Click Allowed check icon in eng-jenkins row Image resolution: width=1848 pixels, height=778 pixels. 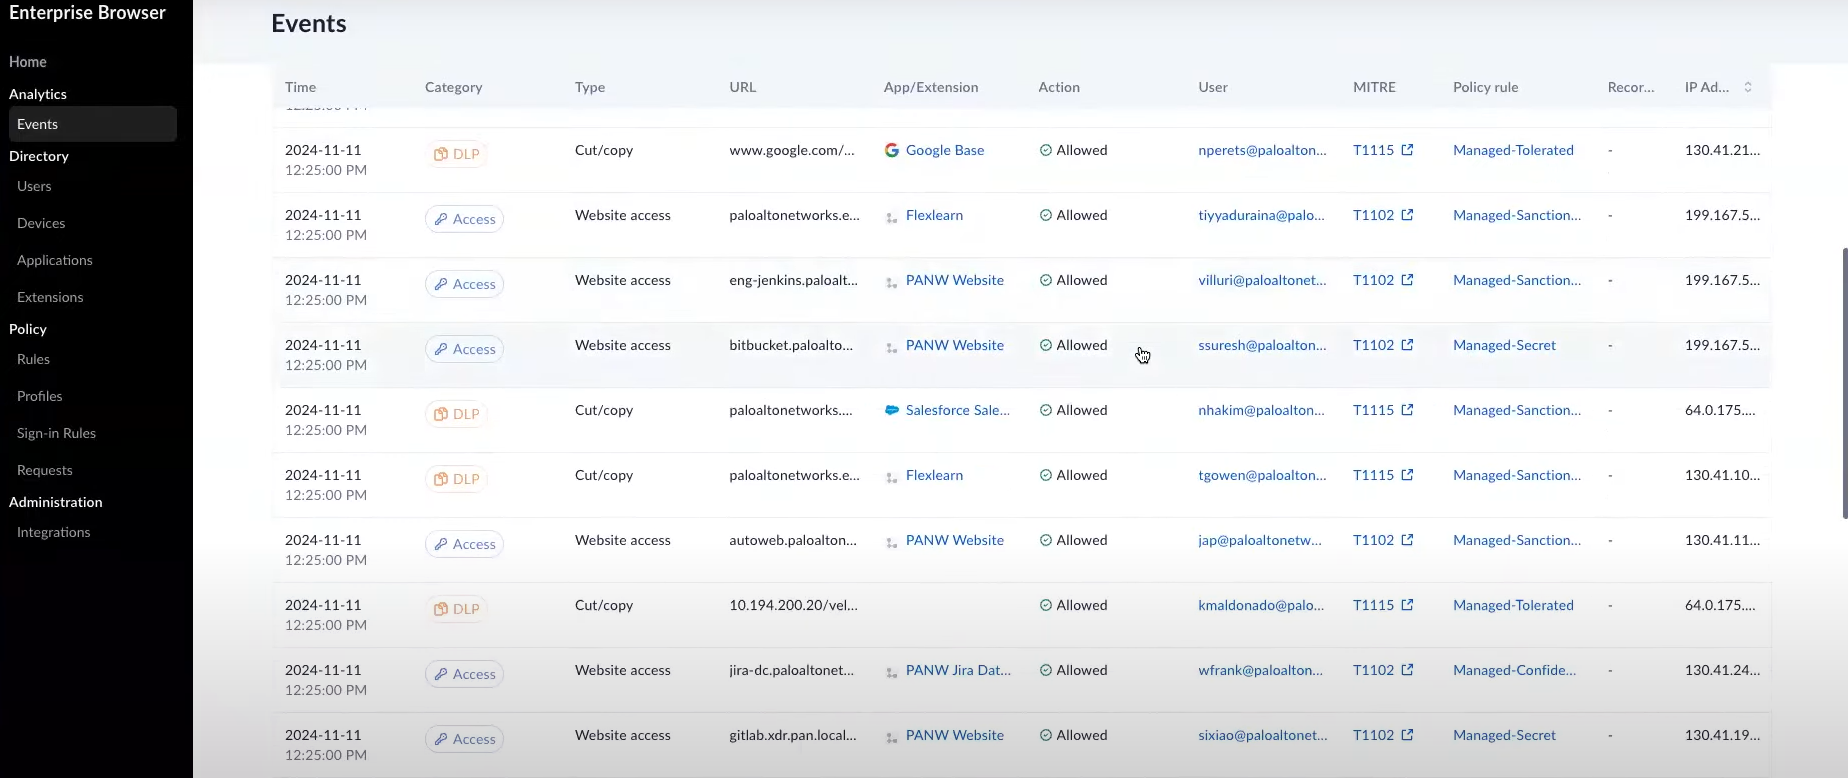1045,280
